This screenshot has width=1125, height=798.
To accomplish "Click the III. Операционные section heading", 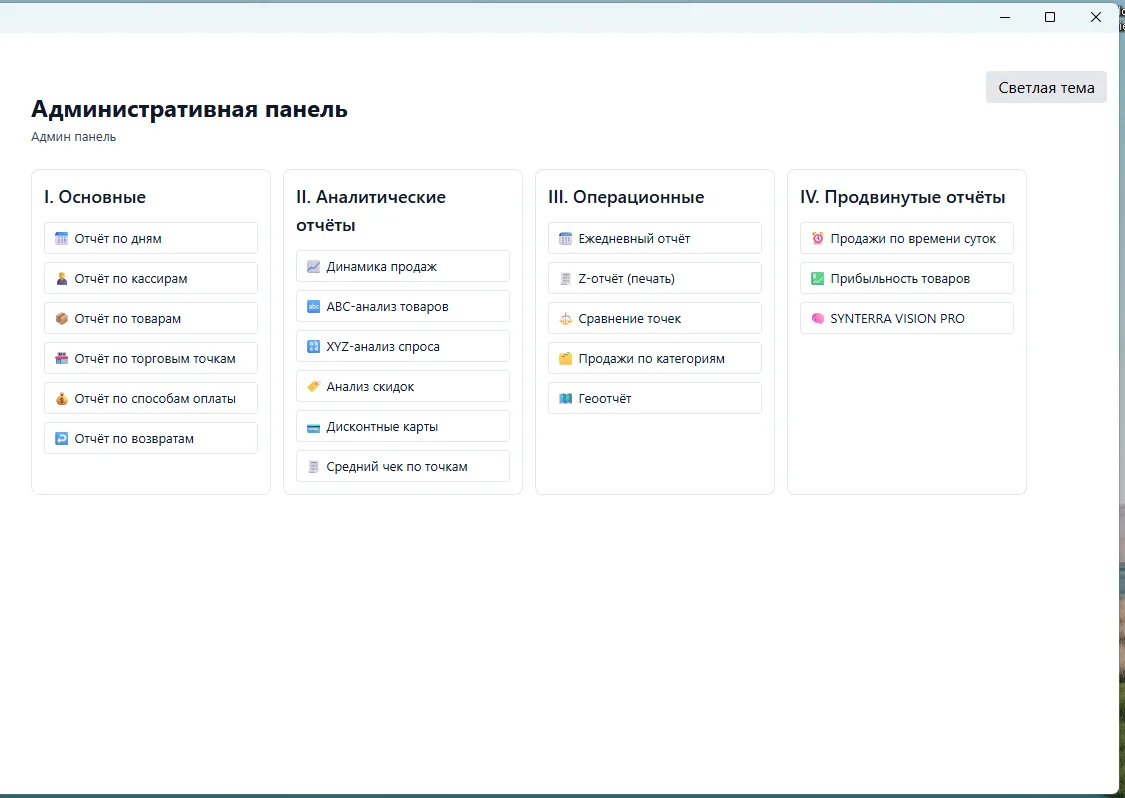I will [626, 197].
